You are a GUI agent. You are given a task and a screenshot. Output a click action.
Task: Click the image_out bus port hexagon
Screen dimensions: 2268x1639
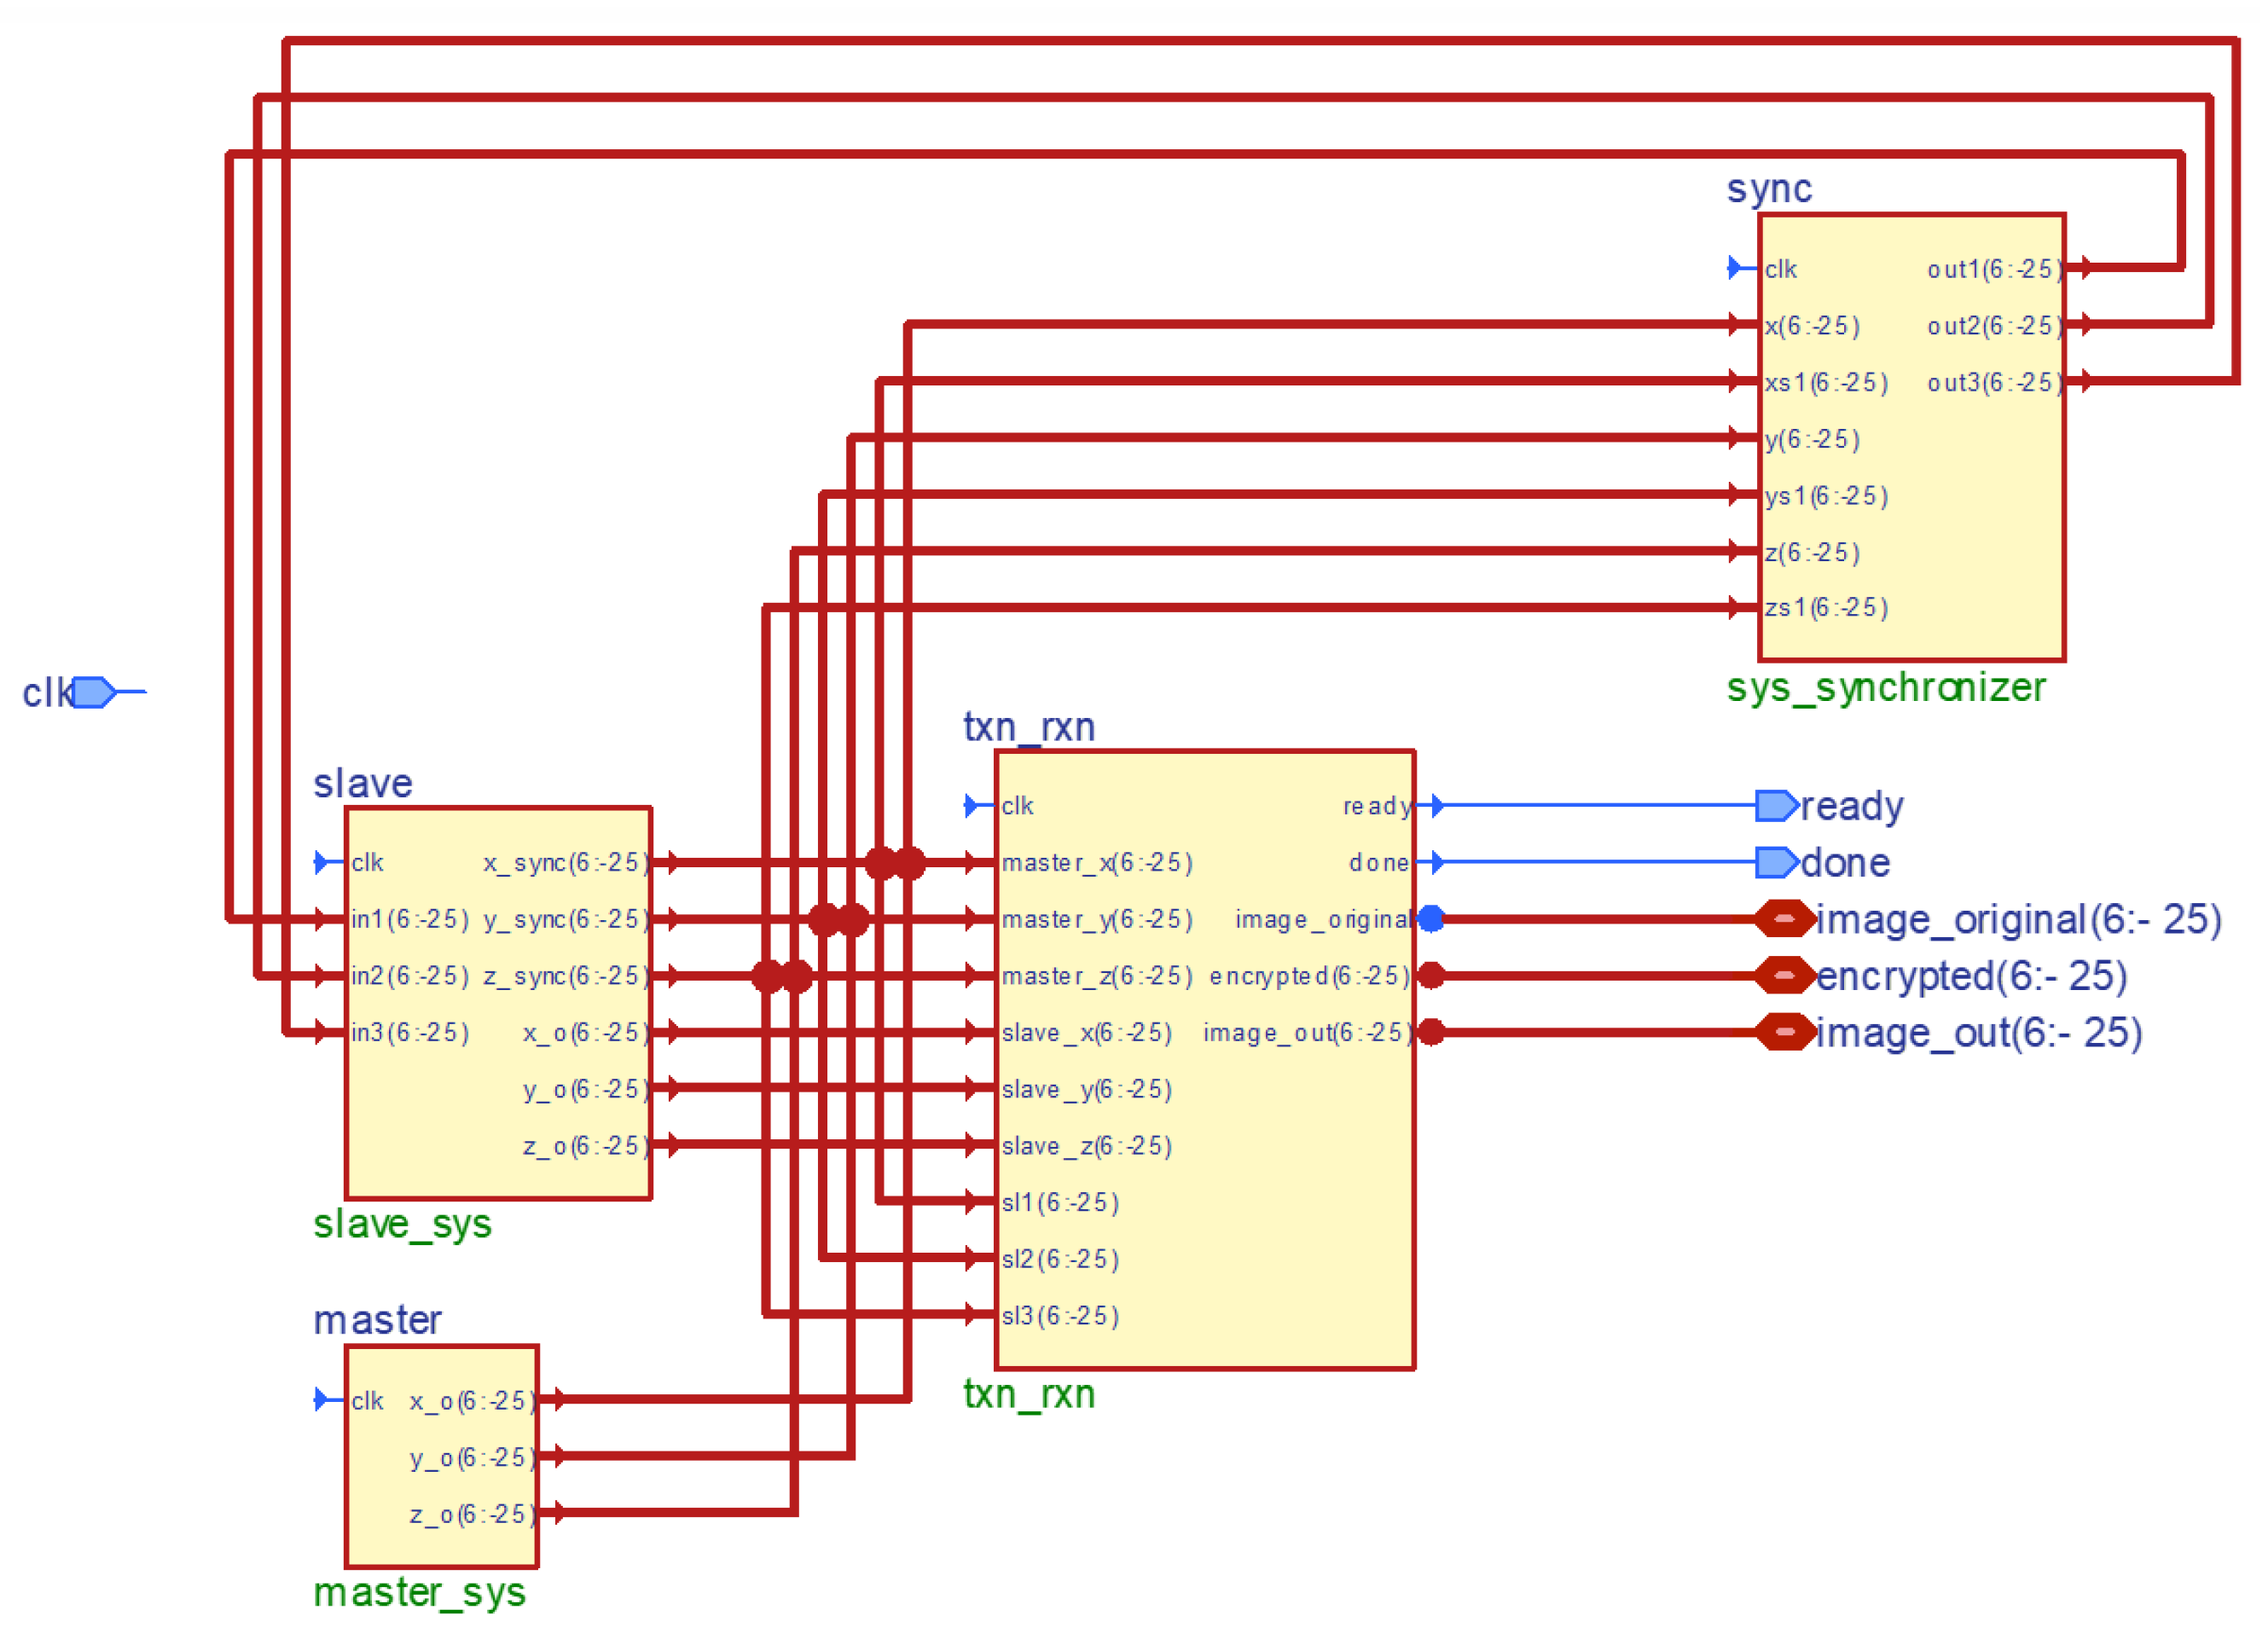(x=1785, y=1032)
